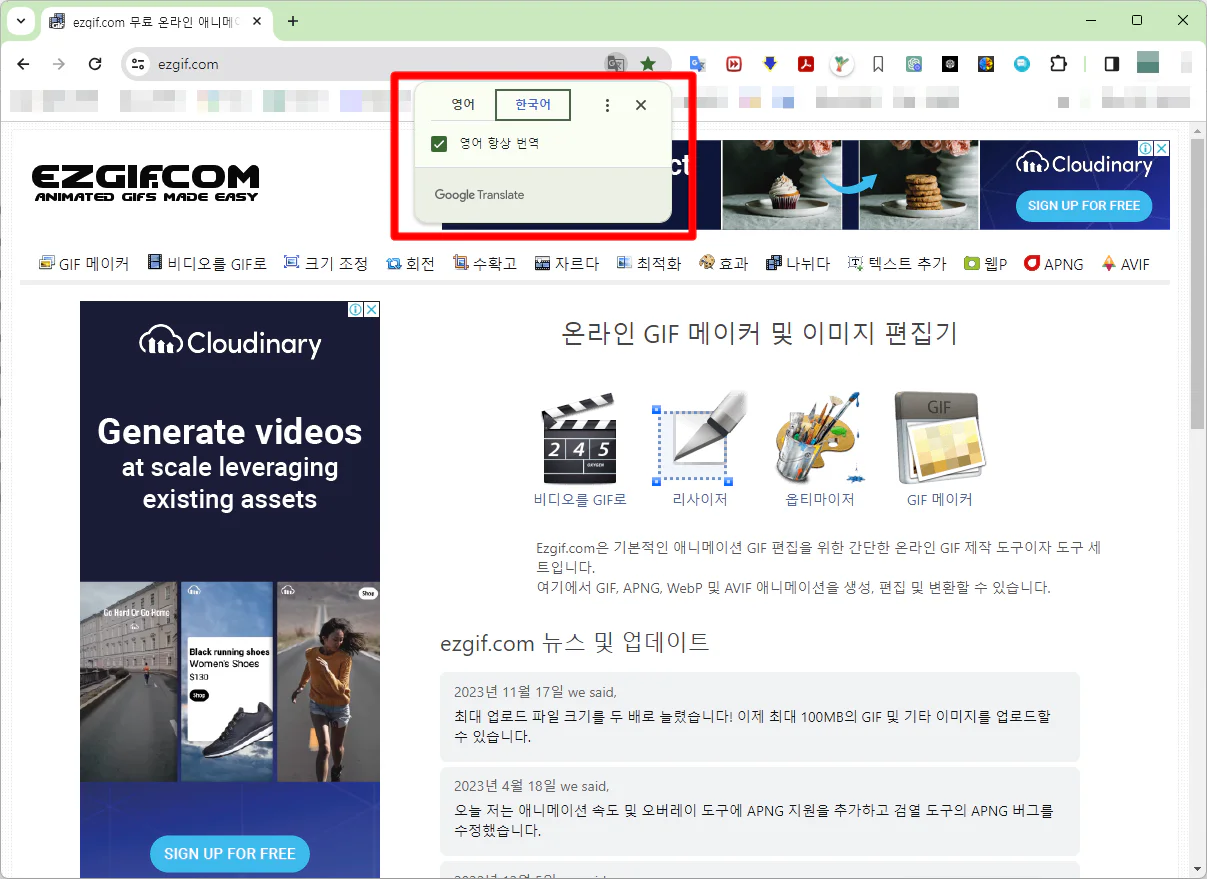Open the Extensions puzzle piece menu
Image resolution: width=1207 pixels, height=879 pixels.
[1058, 64]
